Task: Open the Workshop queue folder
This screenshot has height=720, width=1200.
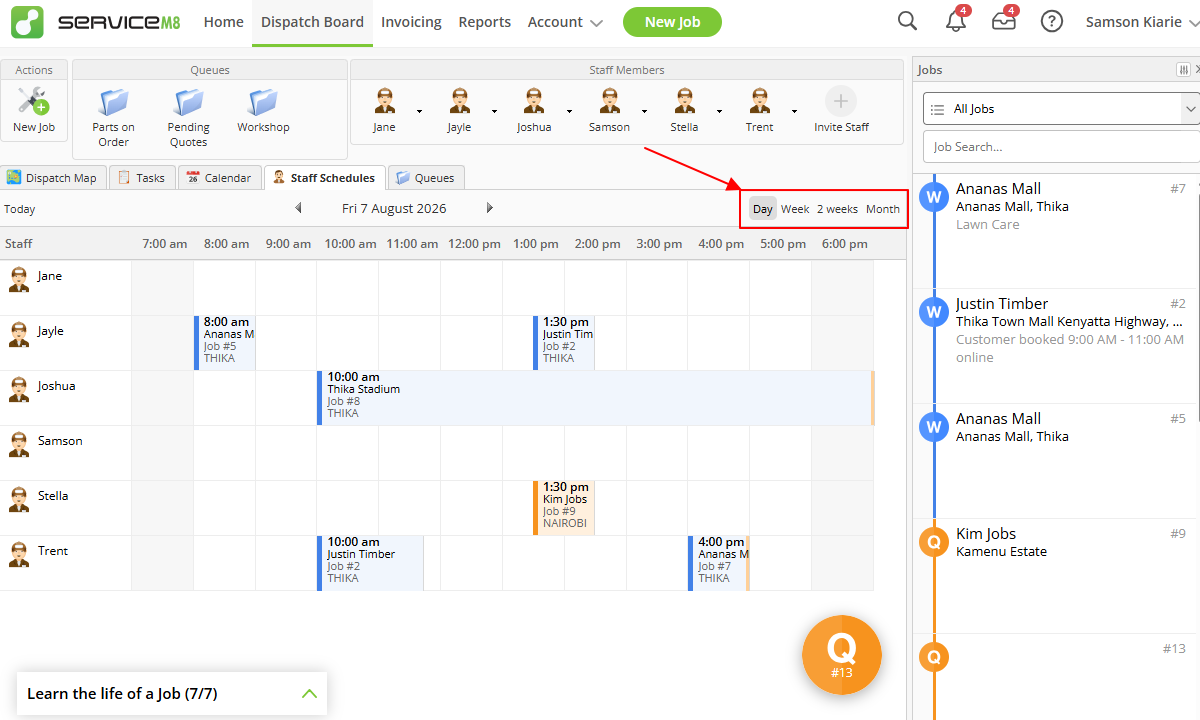Action: coord(263,101)
